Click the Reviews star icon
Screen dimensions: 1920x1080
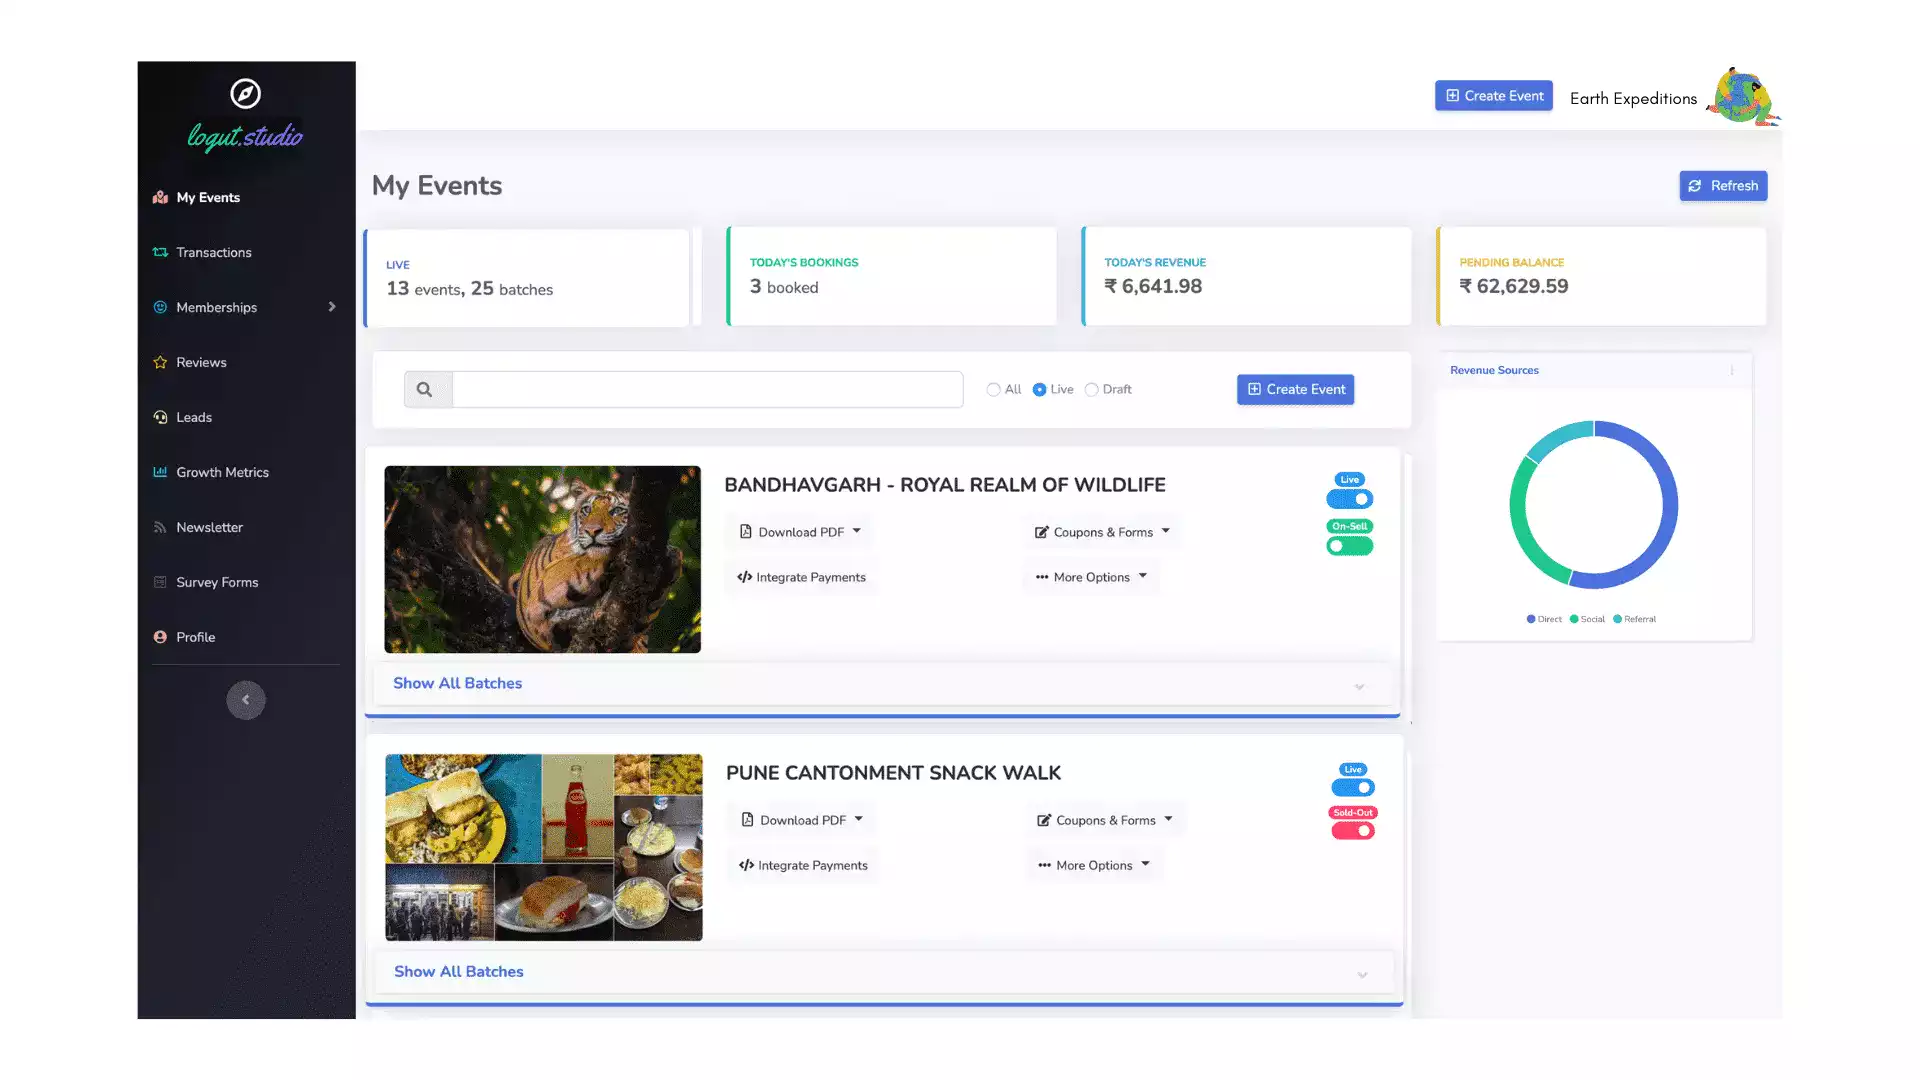pos(160,362)
